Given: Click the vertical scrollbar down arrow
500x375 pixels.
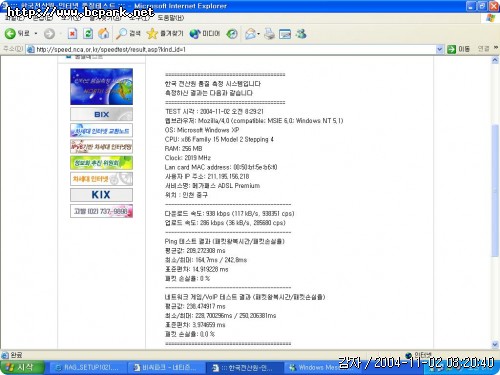Looking at the screenshot, I should click(495, 344).
